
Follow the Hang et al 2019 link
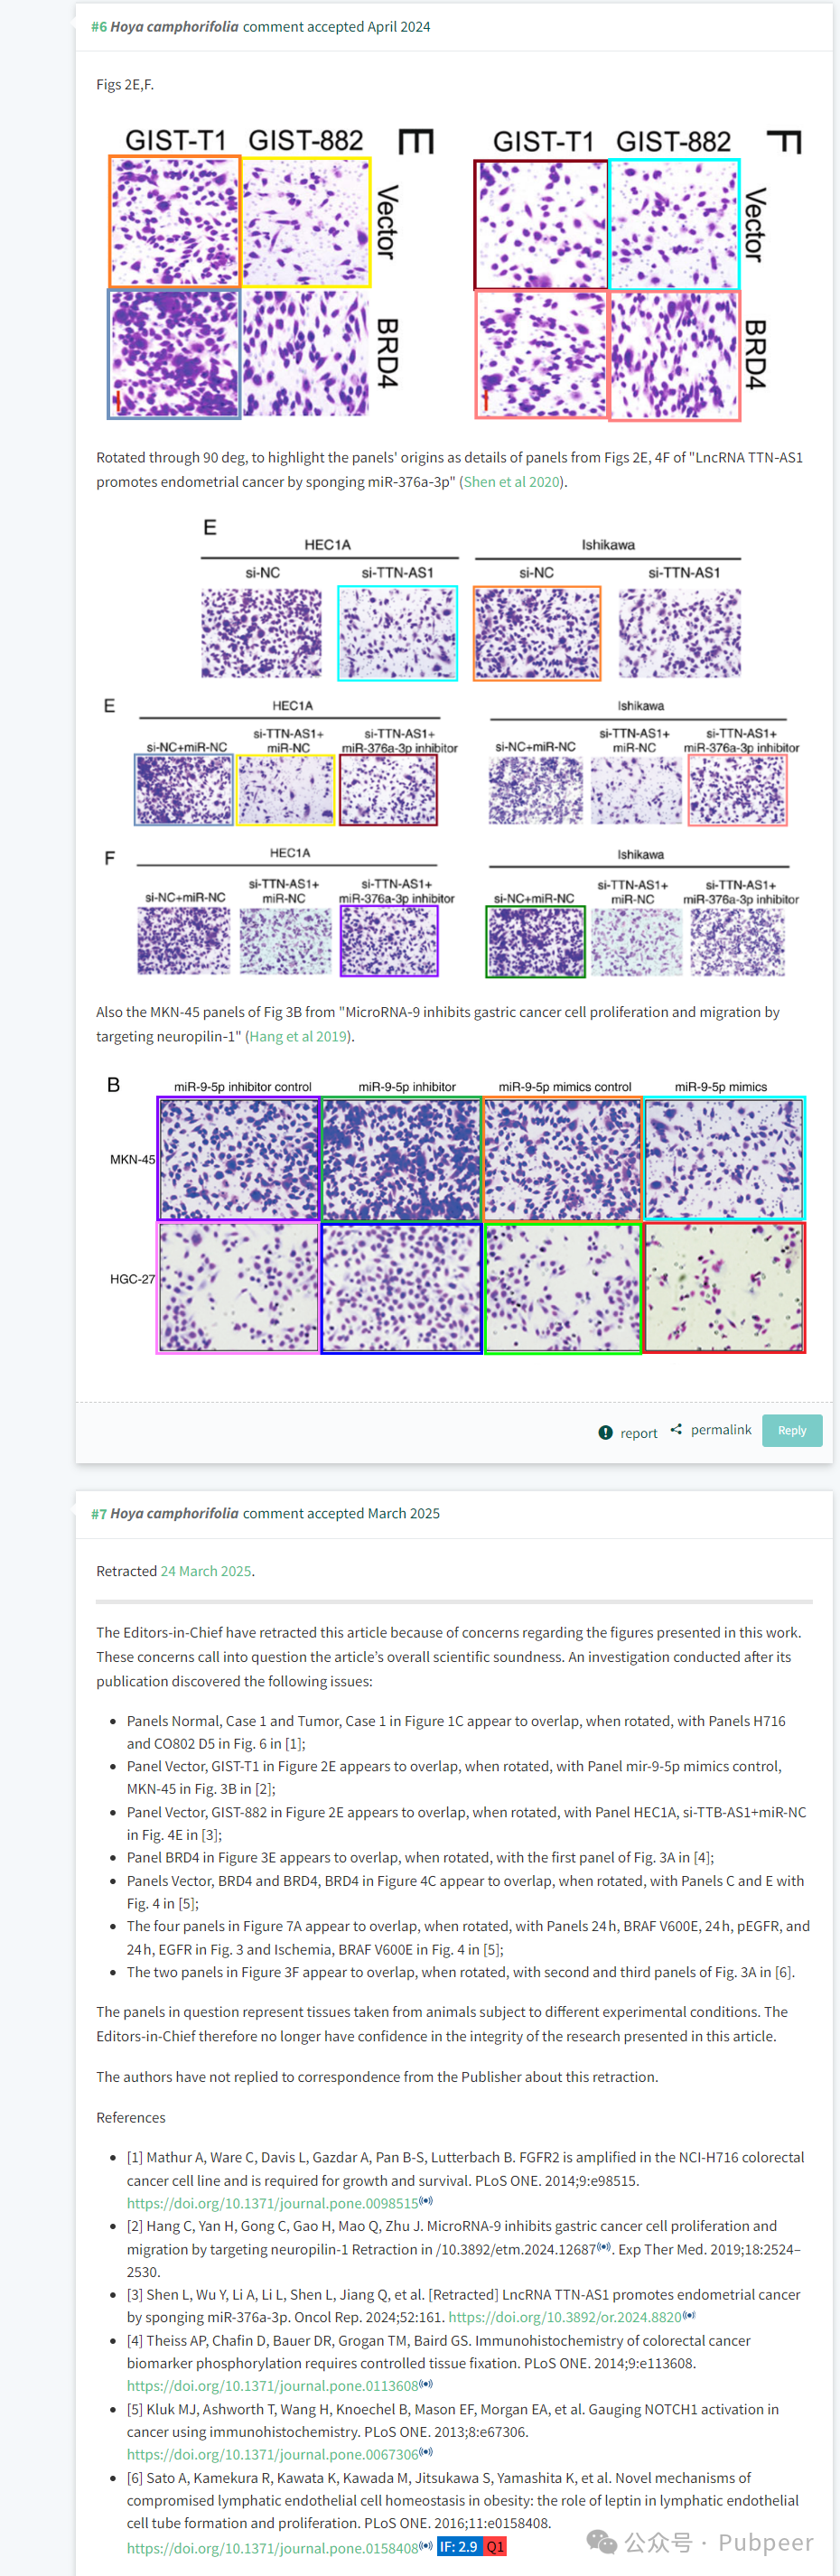coord(298,1037)
